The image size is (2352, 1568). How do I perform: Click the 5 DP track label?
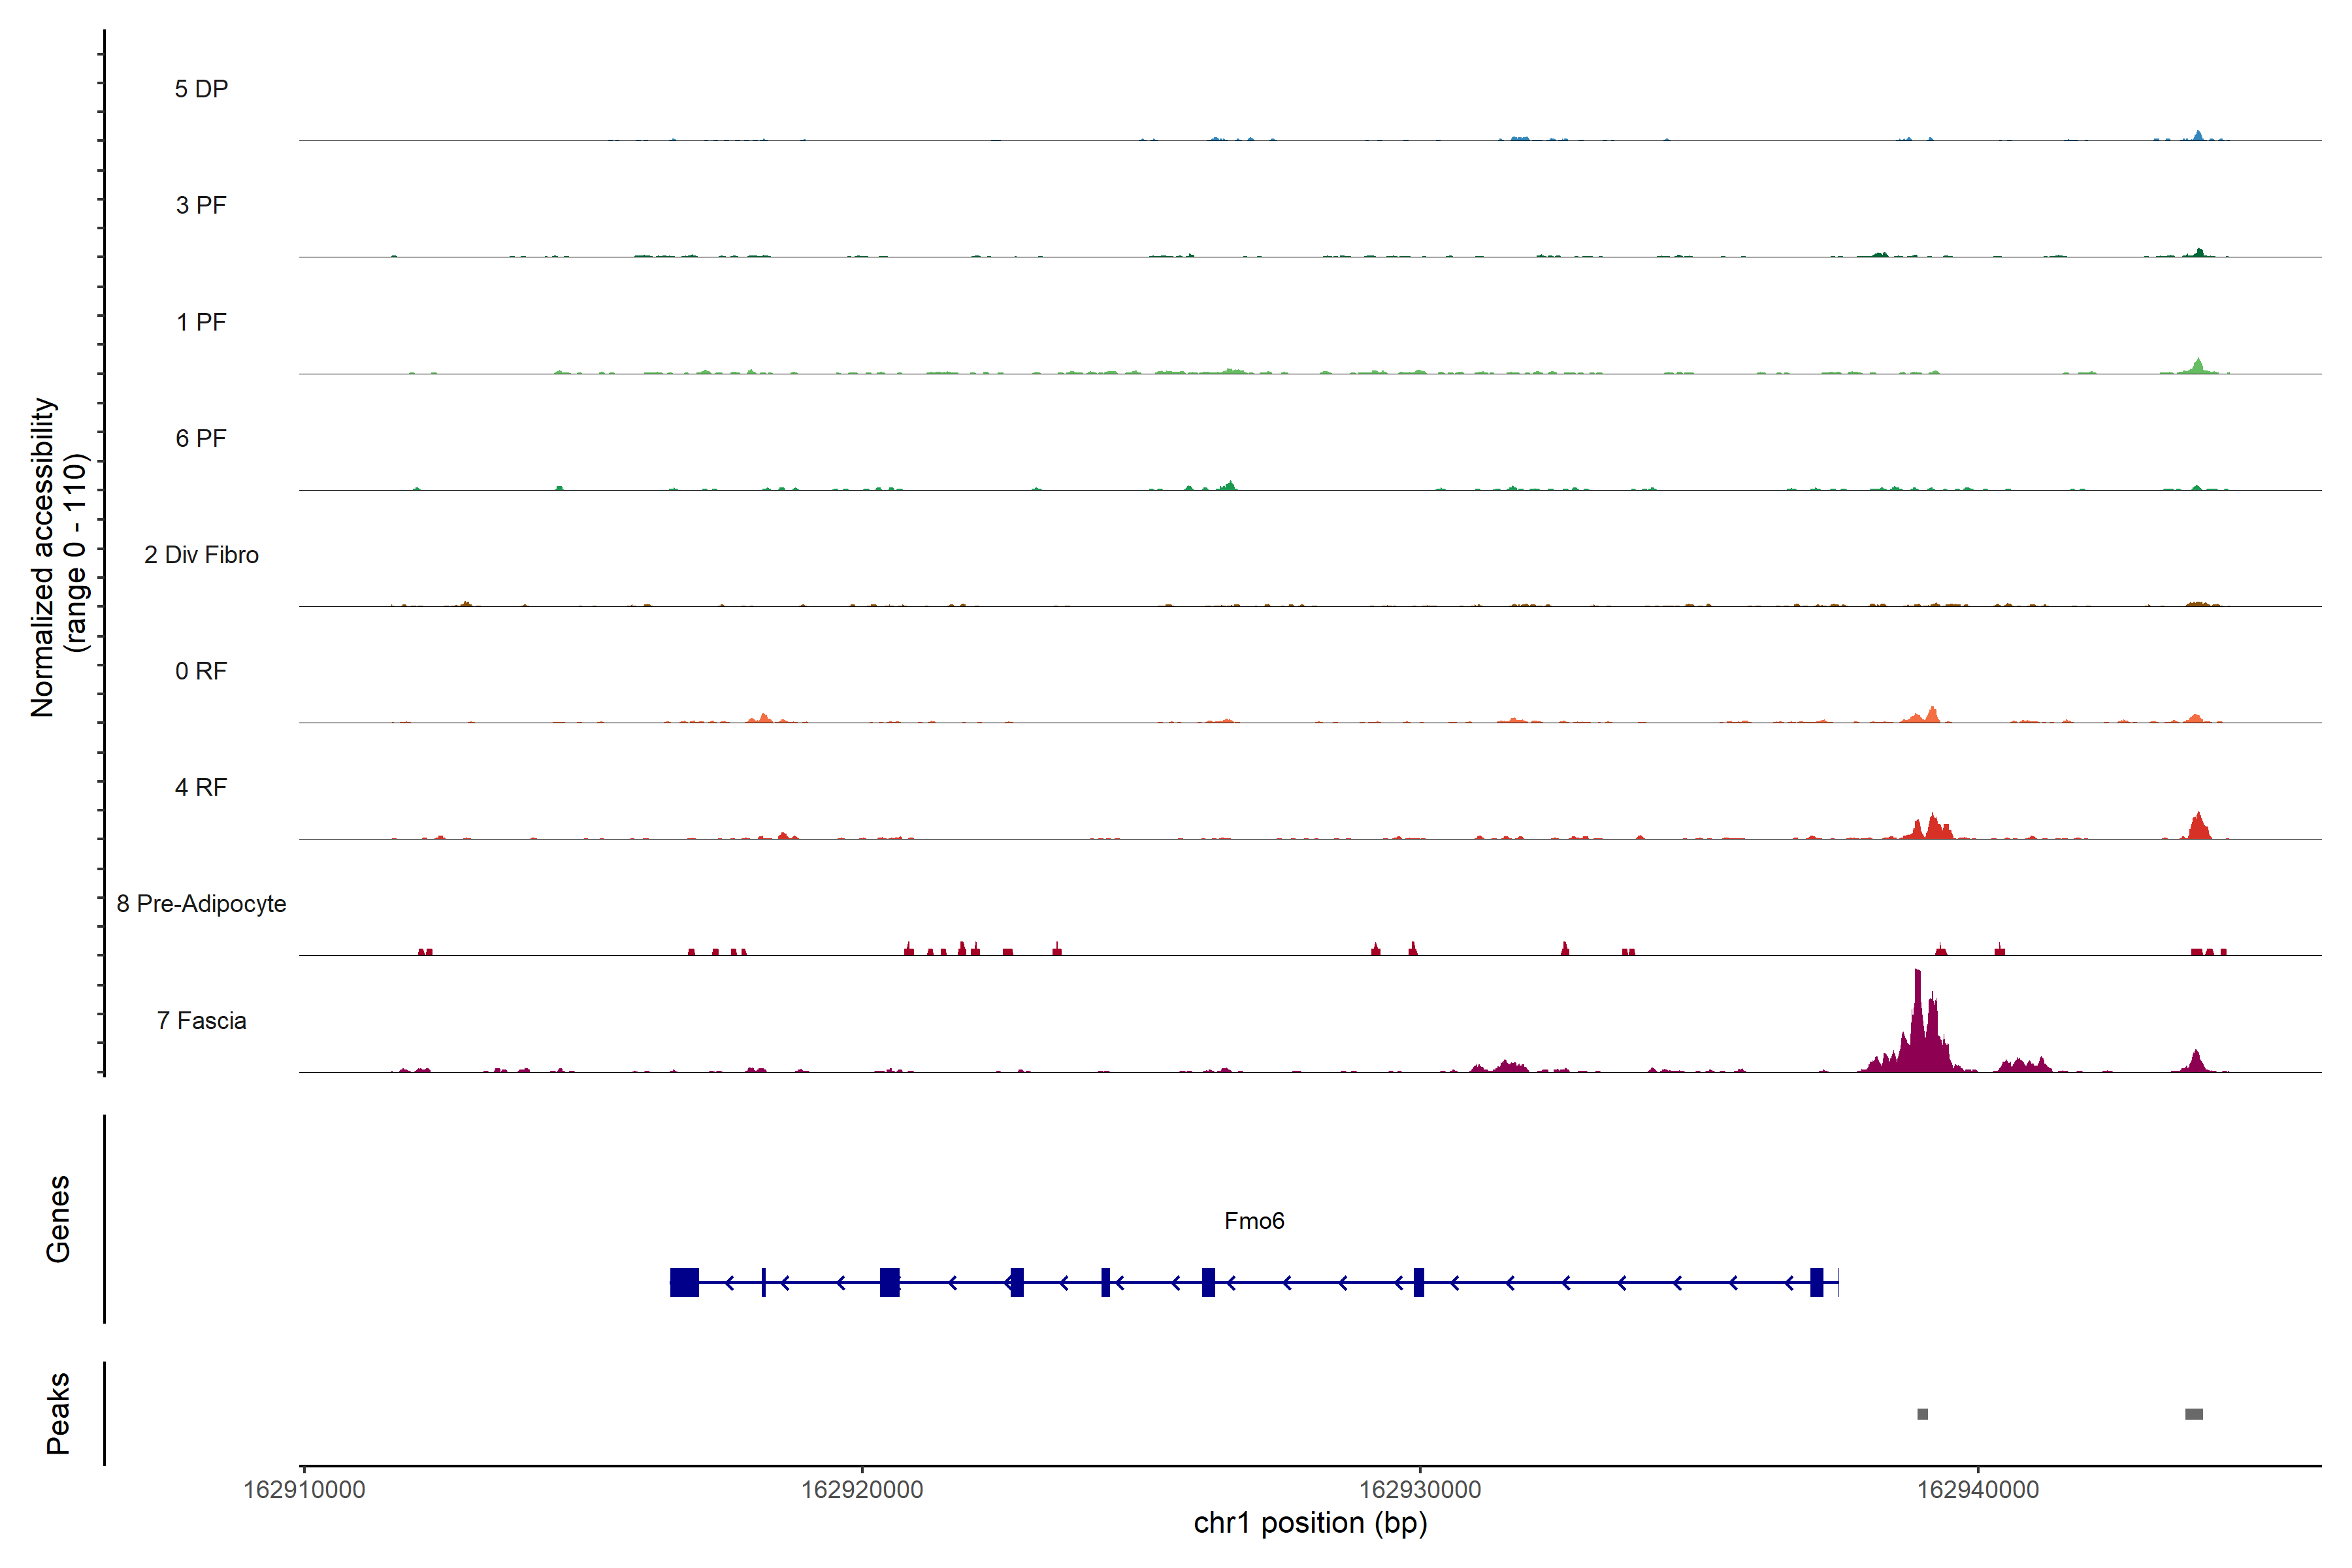tap(201, 89)
